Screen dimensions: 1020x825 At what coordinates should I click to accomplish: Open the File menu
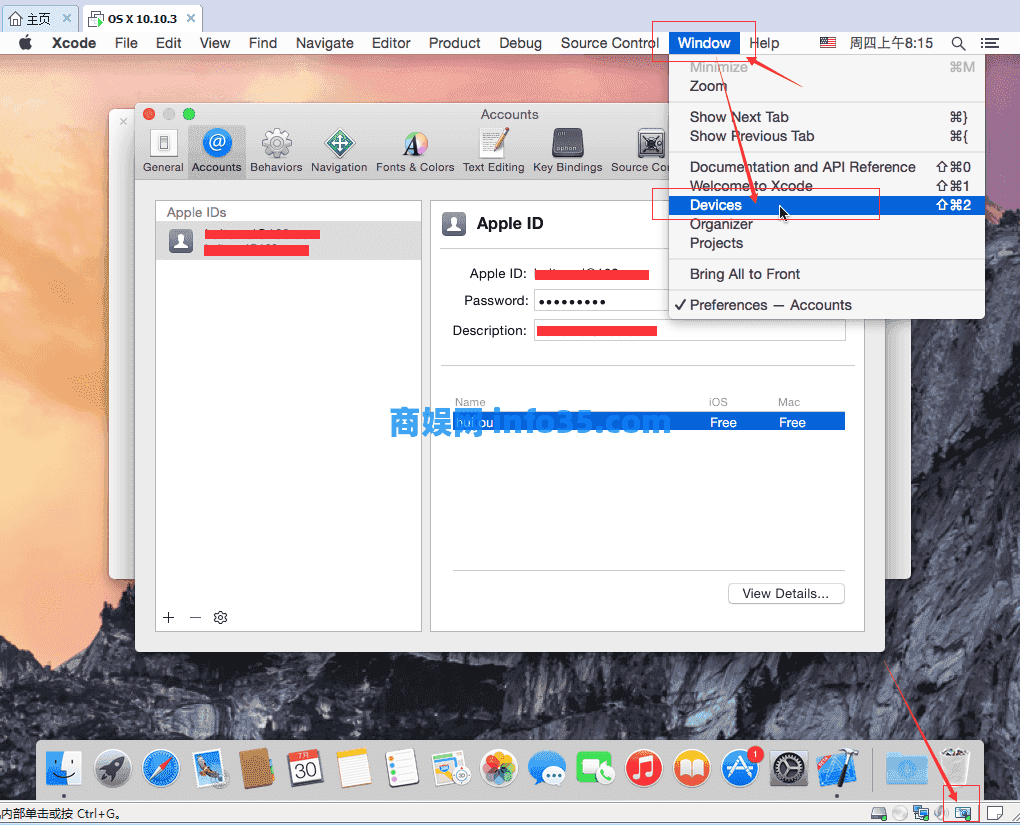126,43
